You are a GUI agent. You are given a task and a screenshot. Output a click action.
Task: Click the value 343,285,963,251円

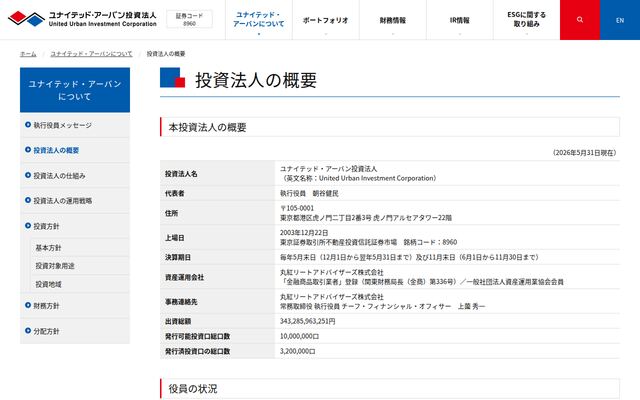tap(307, 321)
